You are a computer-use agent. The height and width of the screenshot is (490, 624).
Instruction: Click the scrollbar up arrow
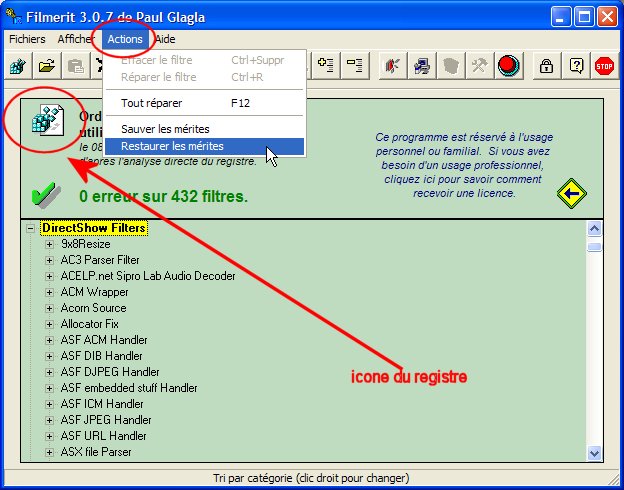coord(594,229)
